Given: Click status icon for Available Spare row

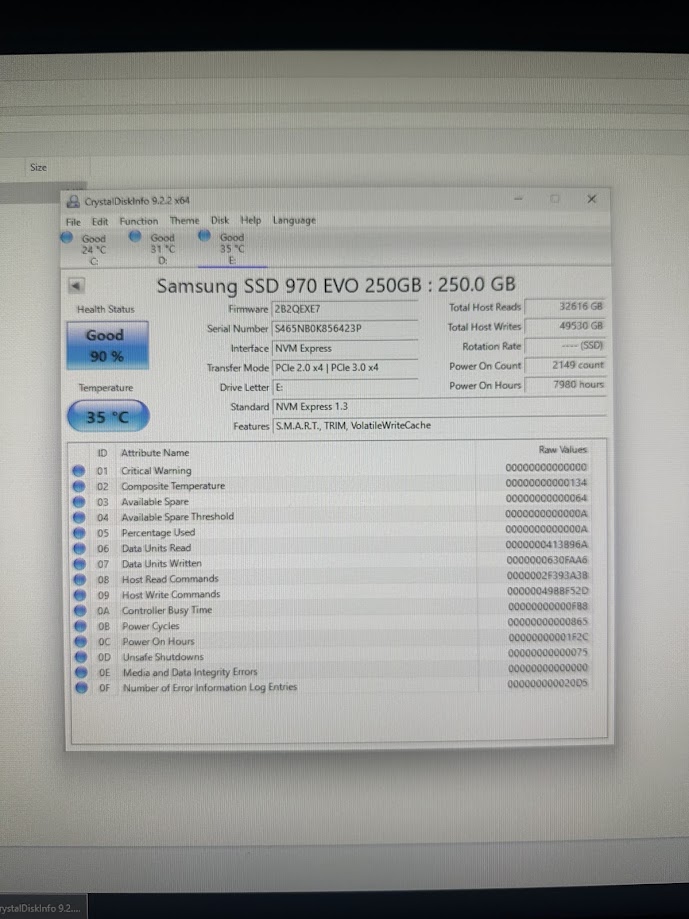Looking at the screenshot, I should coord(79,502).
